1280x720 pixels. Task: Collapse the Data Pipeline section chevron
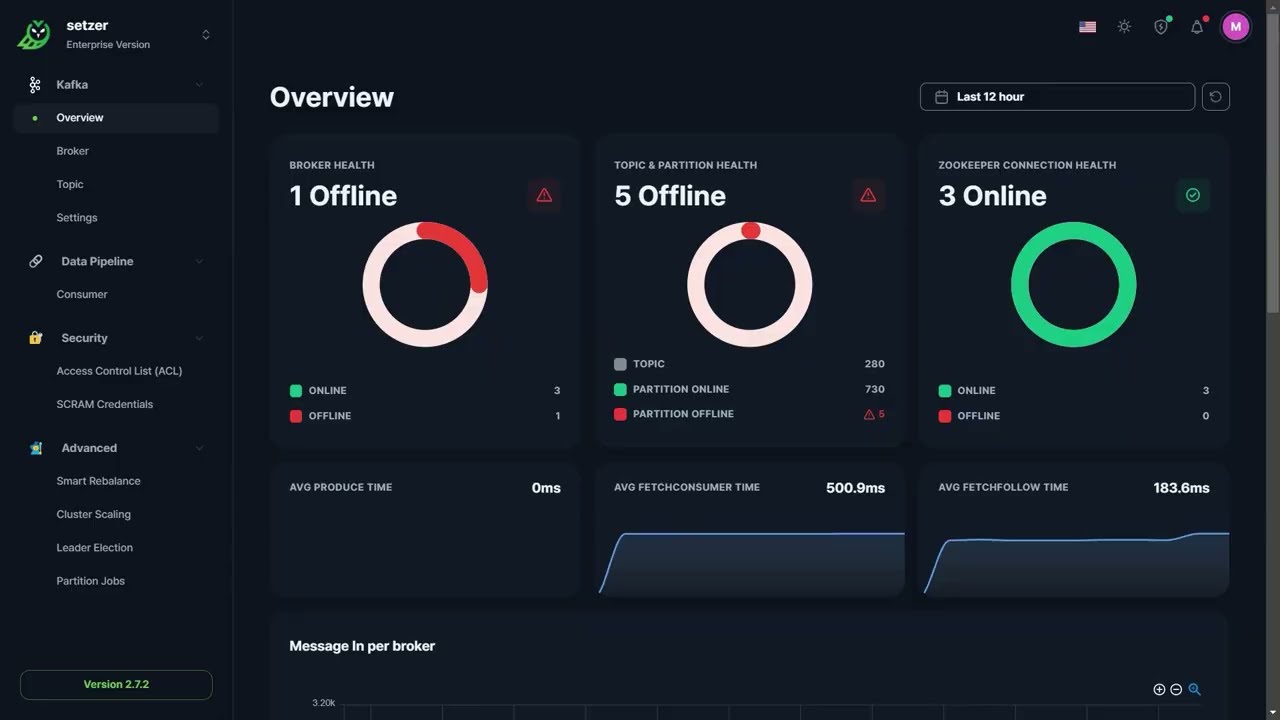[x=199, y=261]
